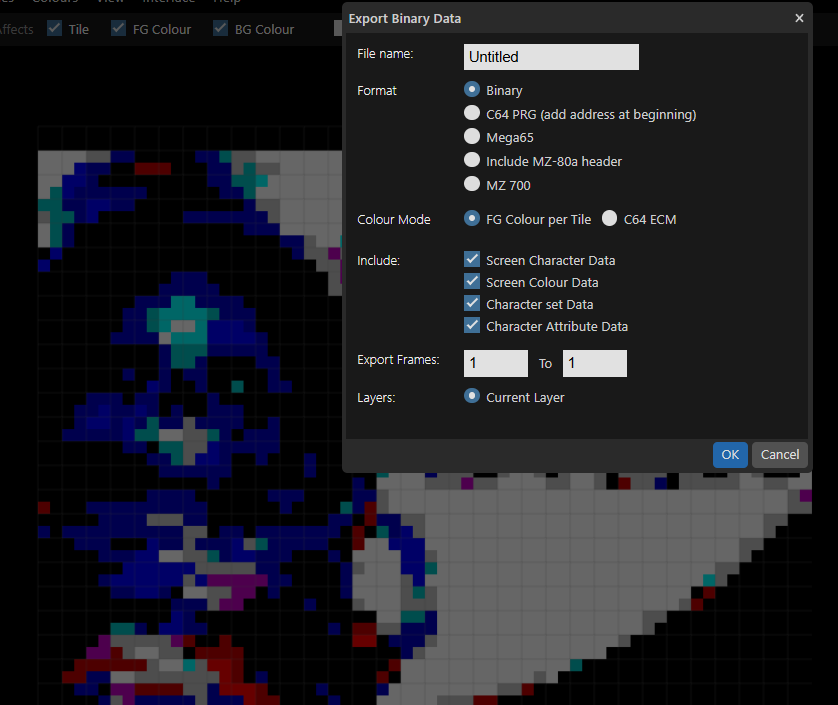Cancel the Export Binary Data dialog
The width and height of the screenshot is (838, 705).
[780, 455]
